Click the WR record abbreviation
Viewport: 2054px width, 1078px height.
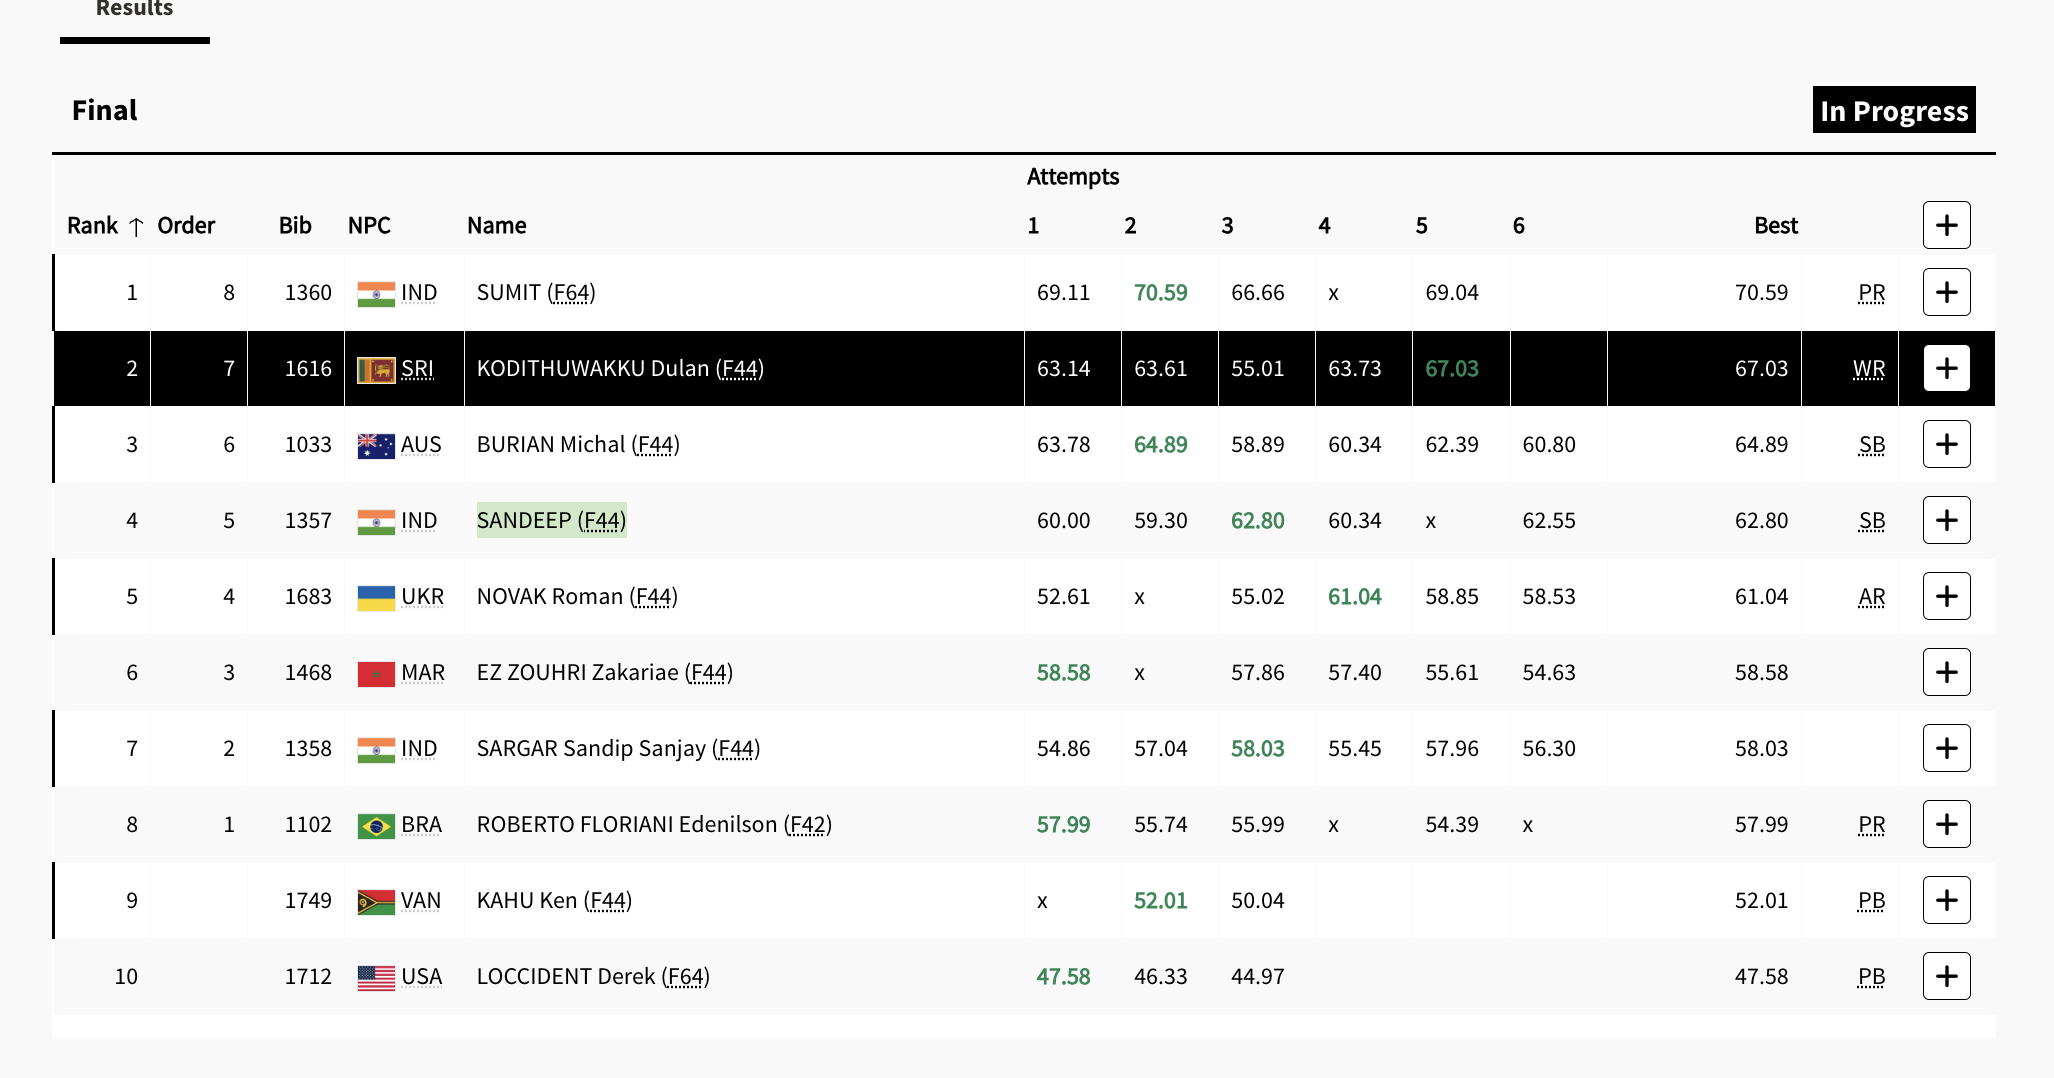(x=1868, y=369)
